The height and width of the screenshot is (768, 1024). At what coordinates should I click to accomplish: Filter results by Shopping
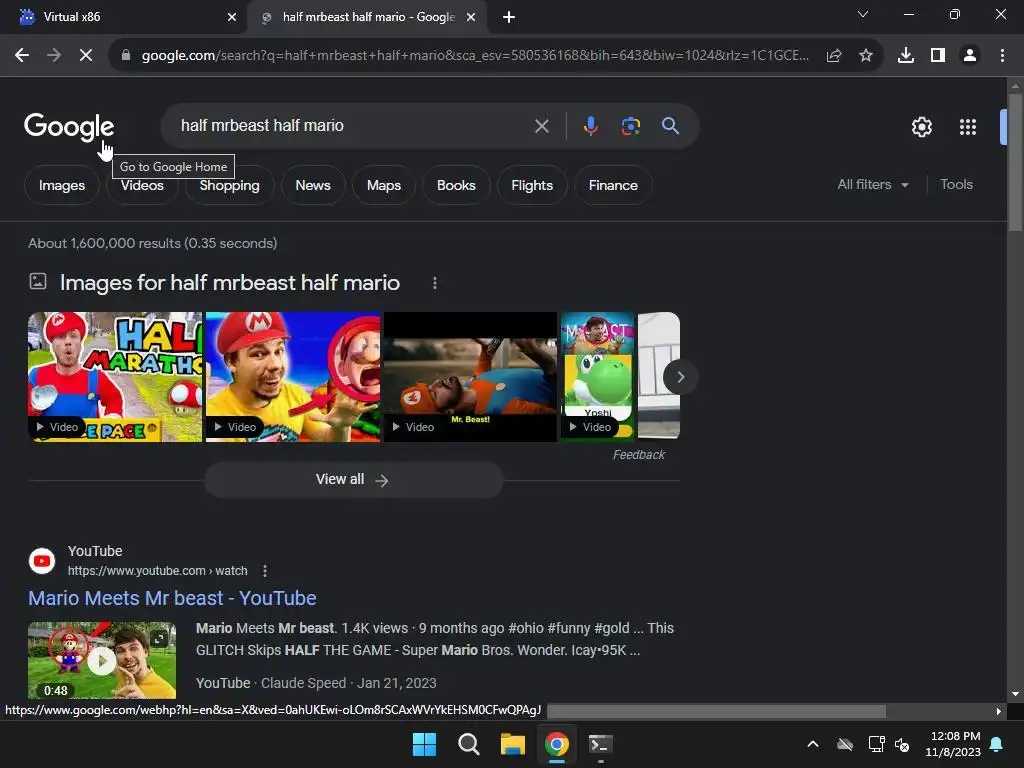point(229,185)
